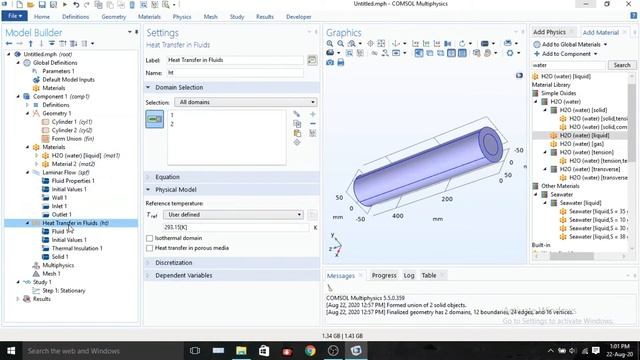This screenshot has width=640, height=360.
Task: Open the Mesh ribbon tab
Action: point(211,17)
